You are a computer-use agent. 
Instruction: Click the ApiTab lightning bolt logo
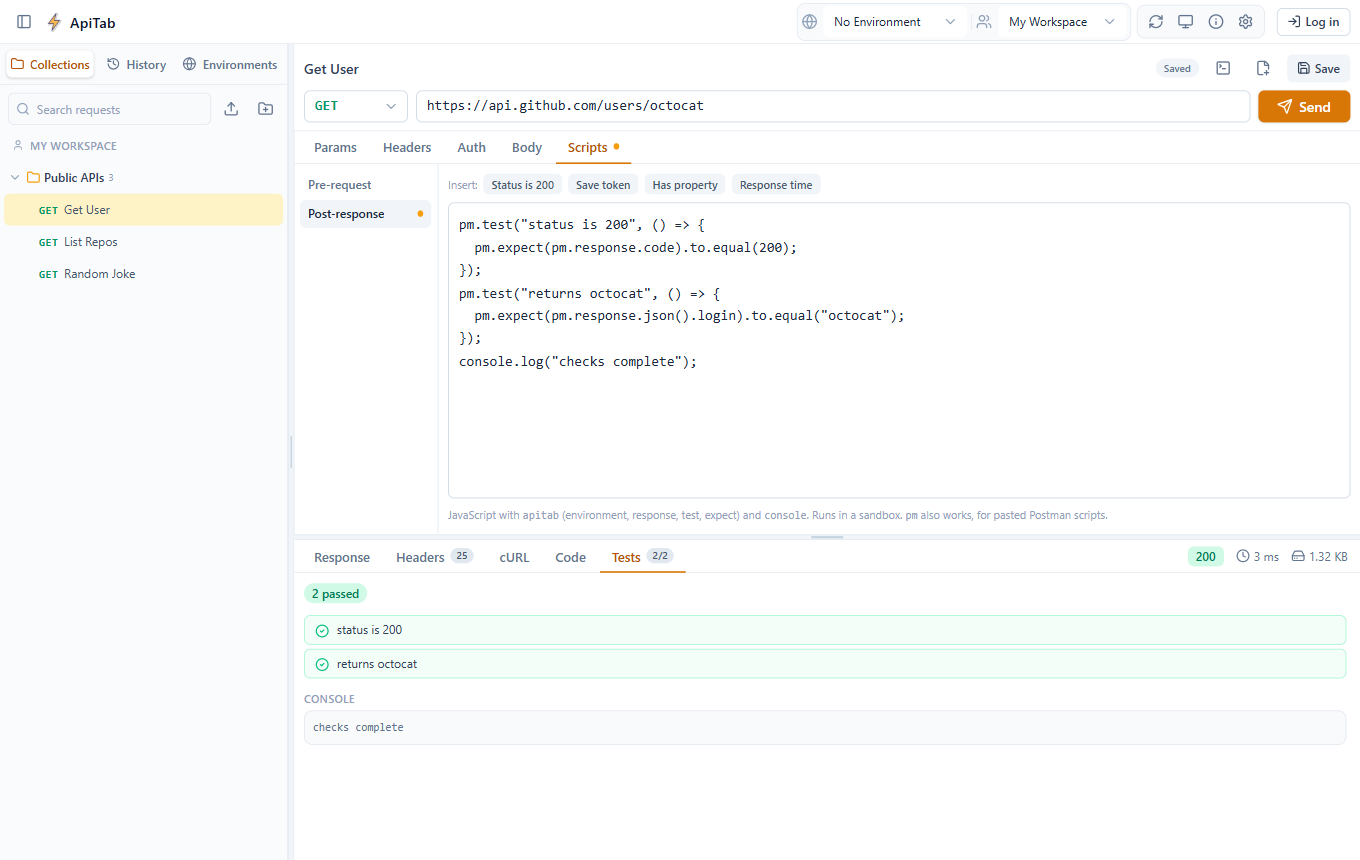tap(54, 22)
